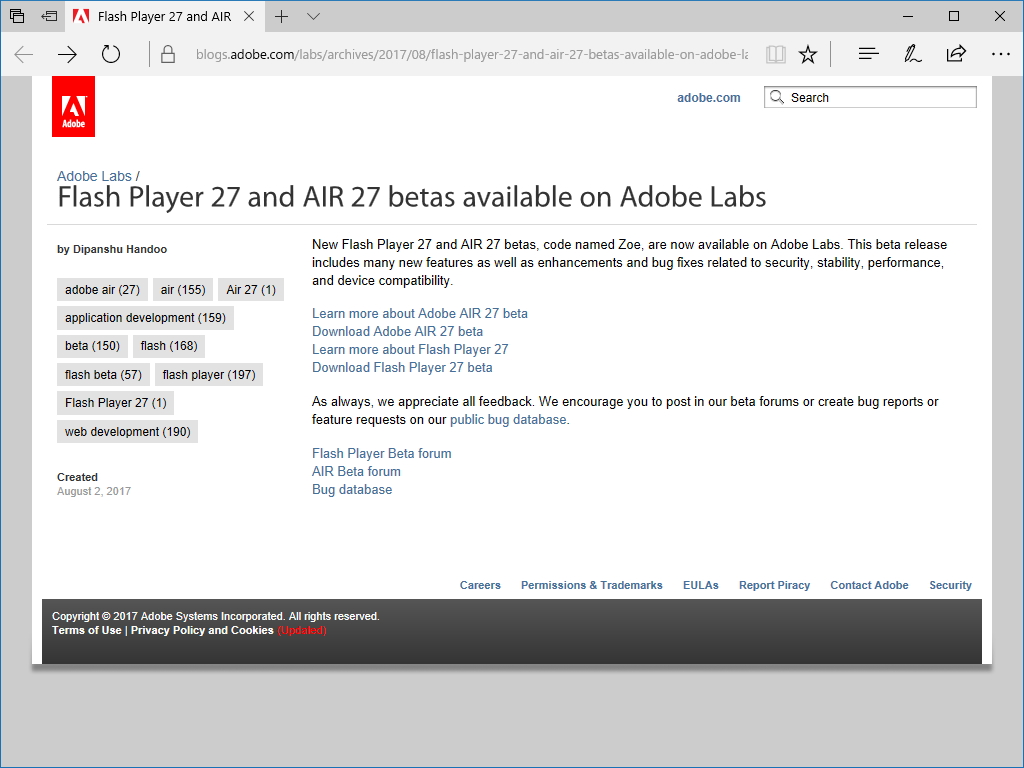Close the Flash Player 27 and AIR tab
This screenshot has width=1024, height=768.
click(249, 16)
